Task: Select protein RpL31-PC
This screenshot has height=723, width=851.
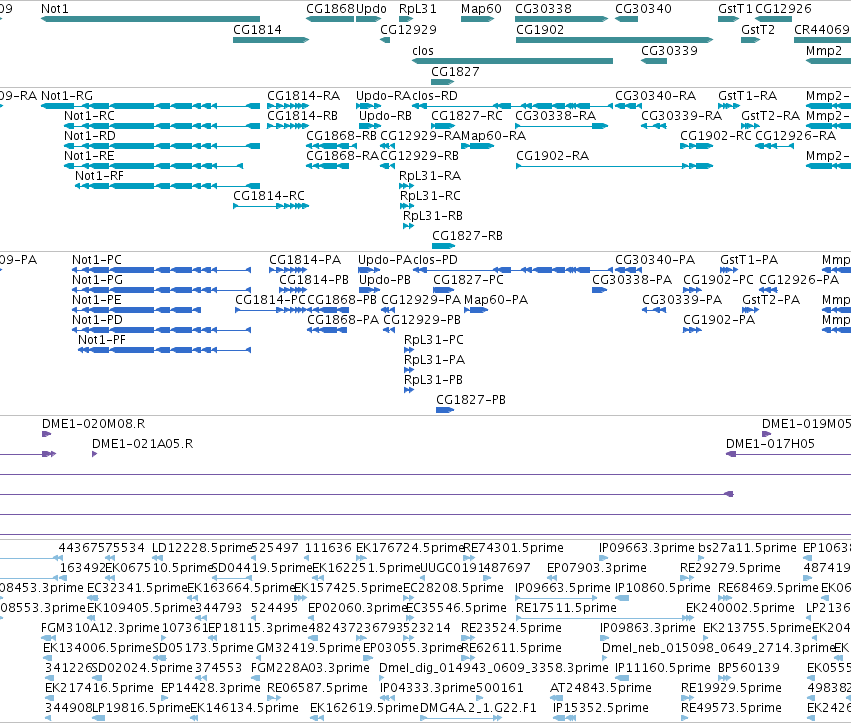Action: click(434, 340)
